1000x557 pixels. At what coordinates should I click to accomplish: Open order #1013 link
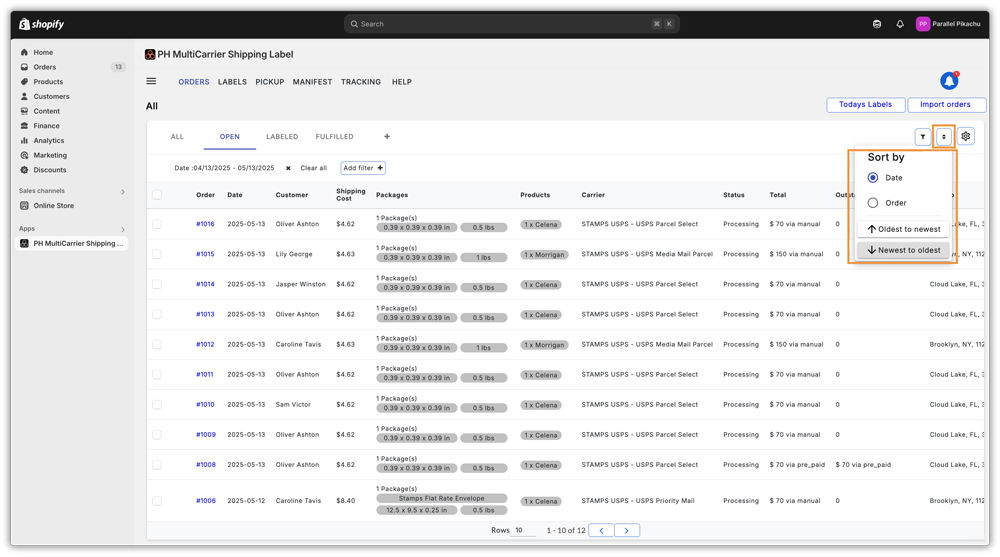(x=205, y=315)
